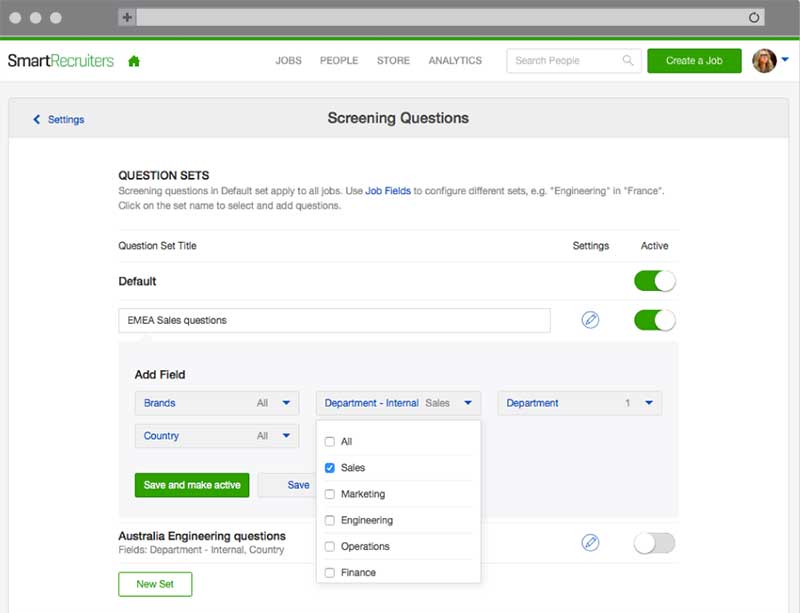Go to the green home icon

click(x=134, y=61)
